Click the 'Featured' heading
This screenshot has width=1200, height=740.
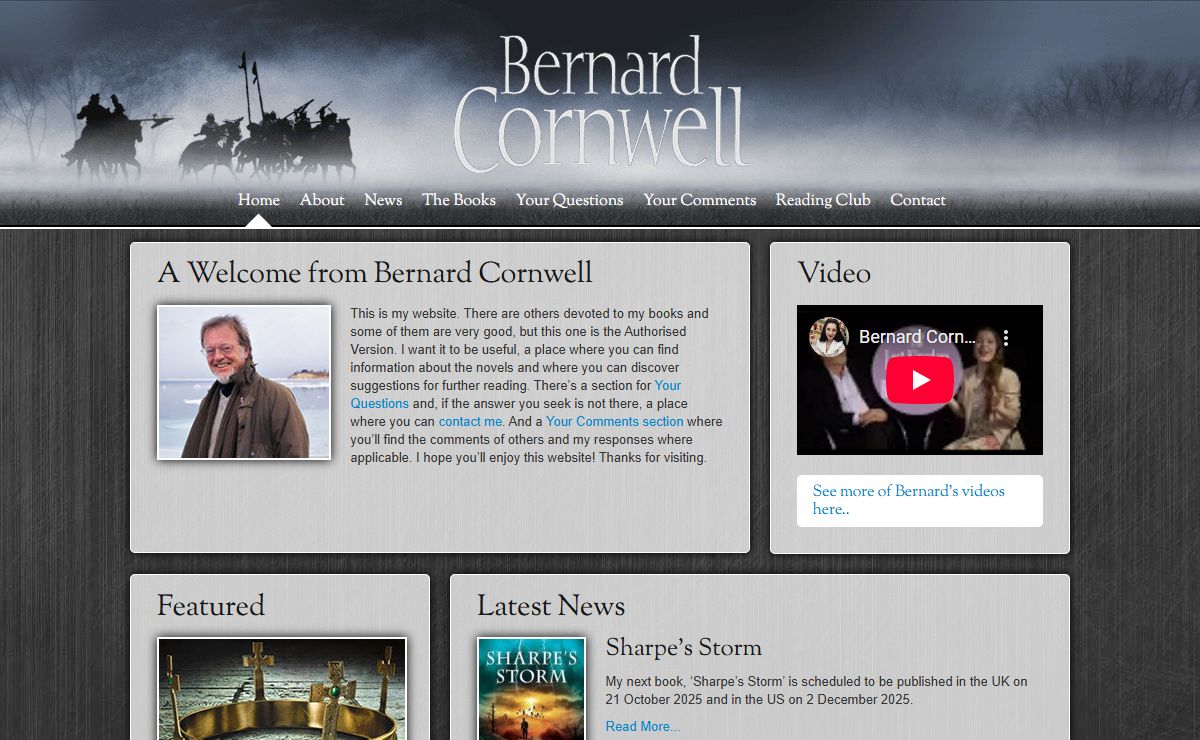[x=211, y=606]
